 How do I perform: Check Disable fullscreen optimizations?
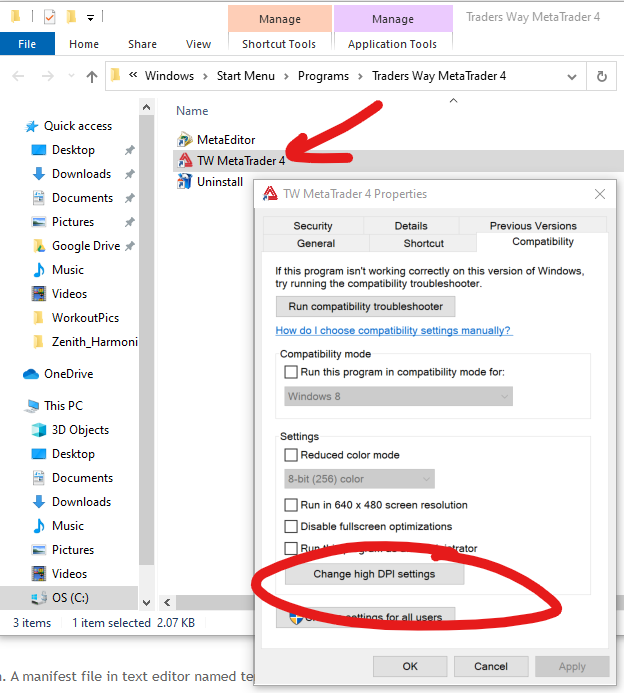(x=291, y=526)
